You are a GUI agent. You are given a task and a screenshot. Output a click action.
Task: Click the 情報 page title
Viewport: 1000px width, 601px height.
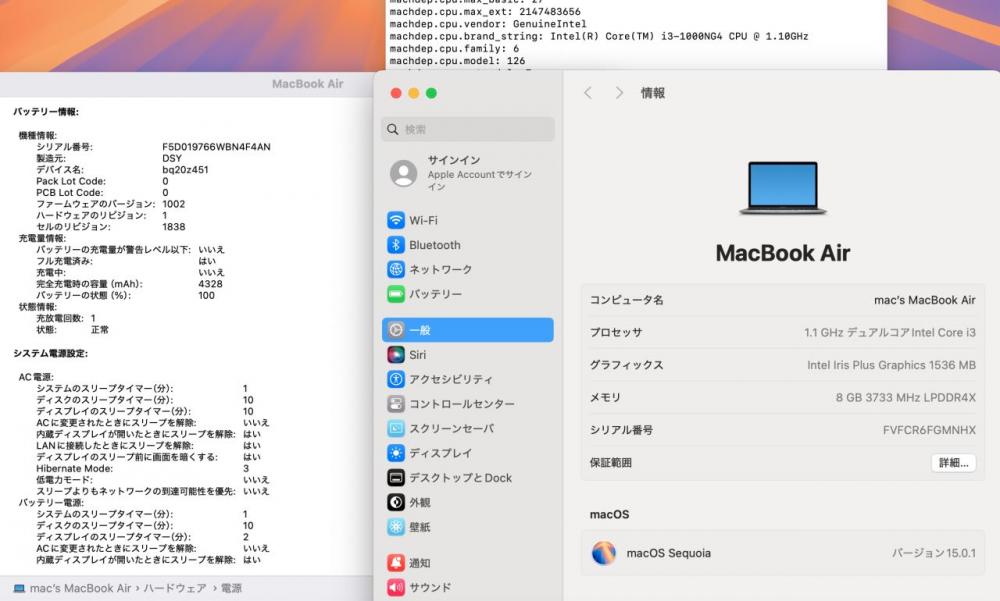pos(653,93)
